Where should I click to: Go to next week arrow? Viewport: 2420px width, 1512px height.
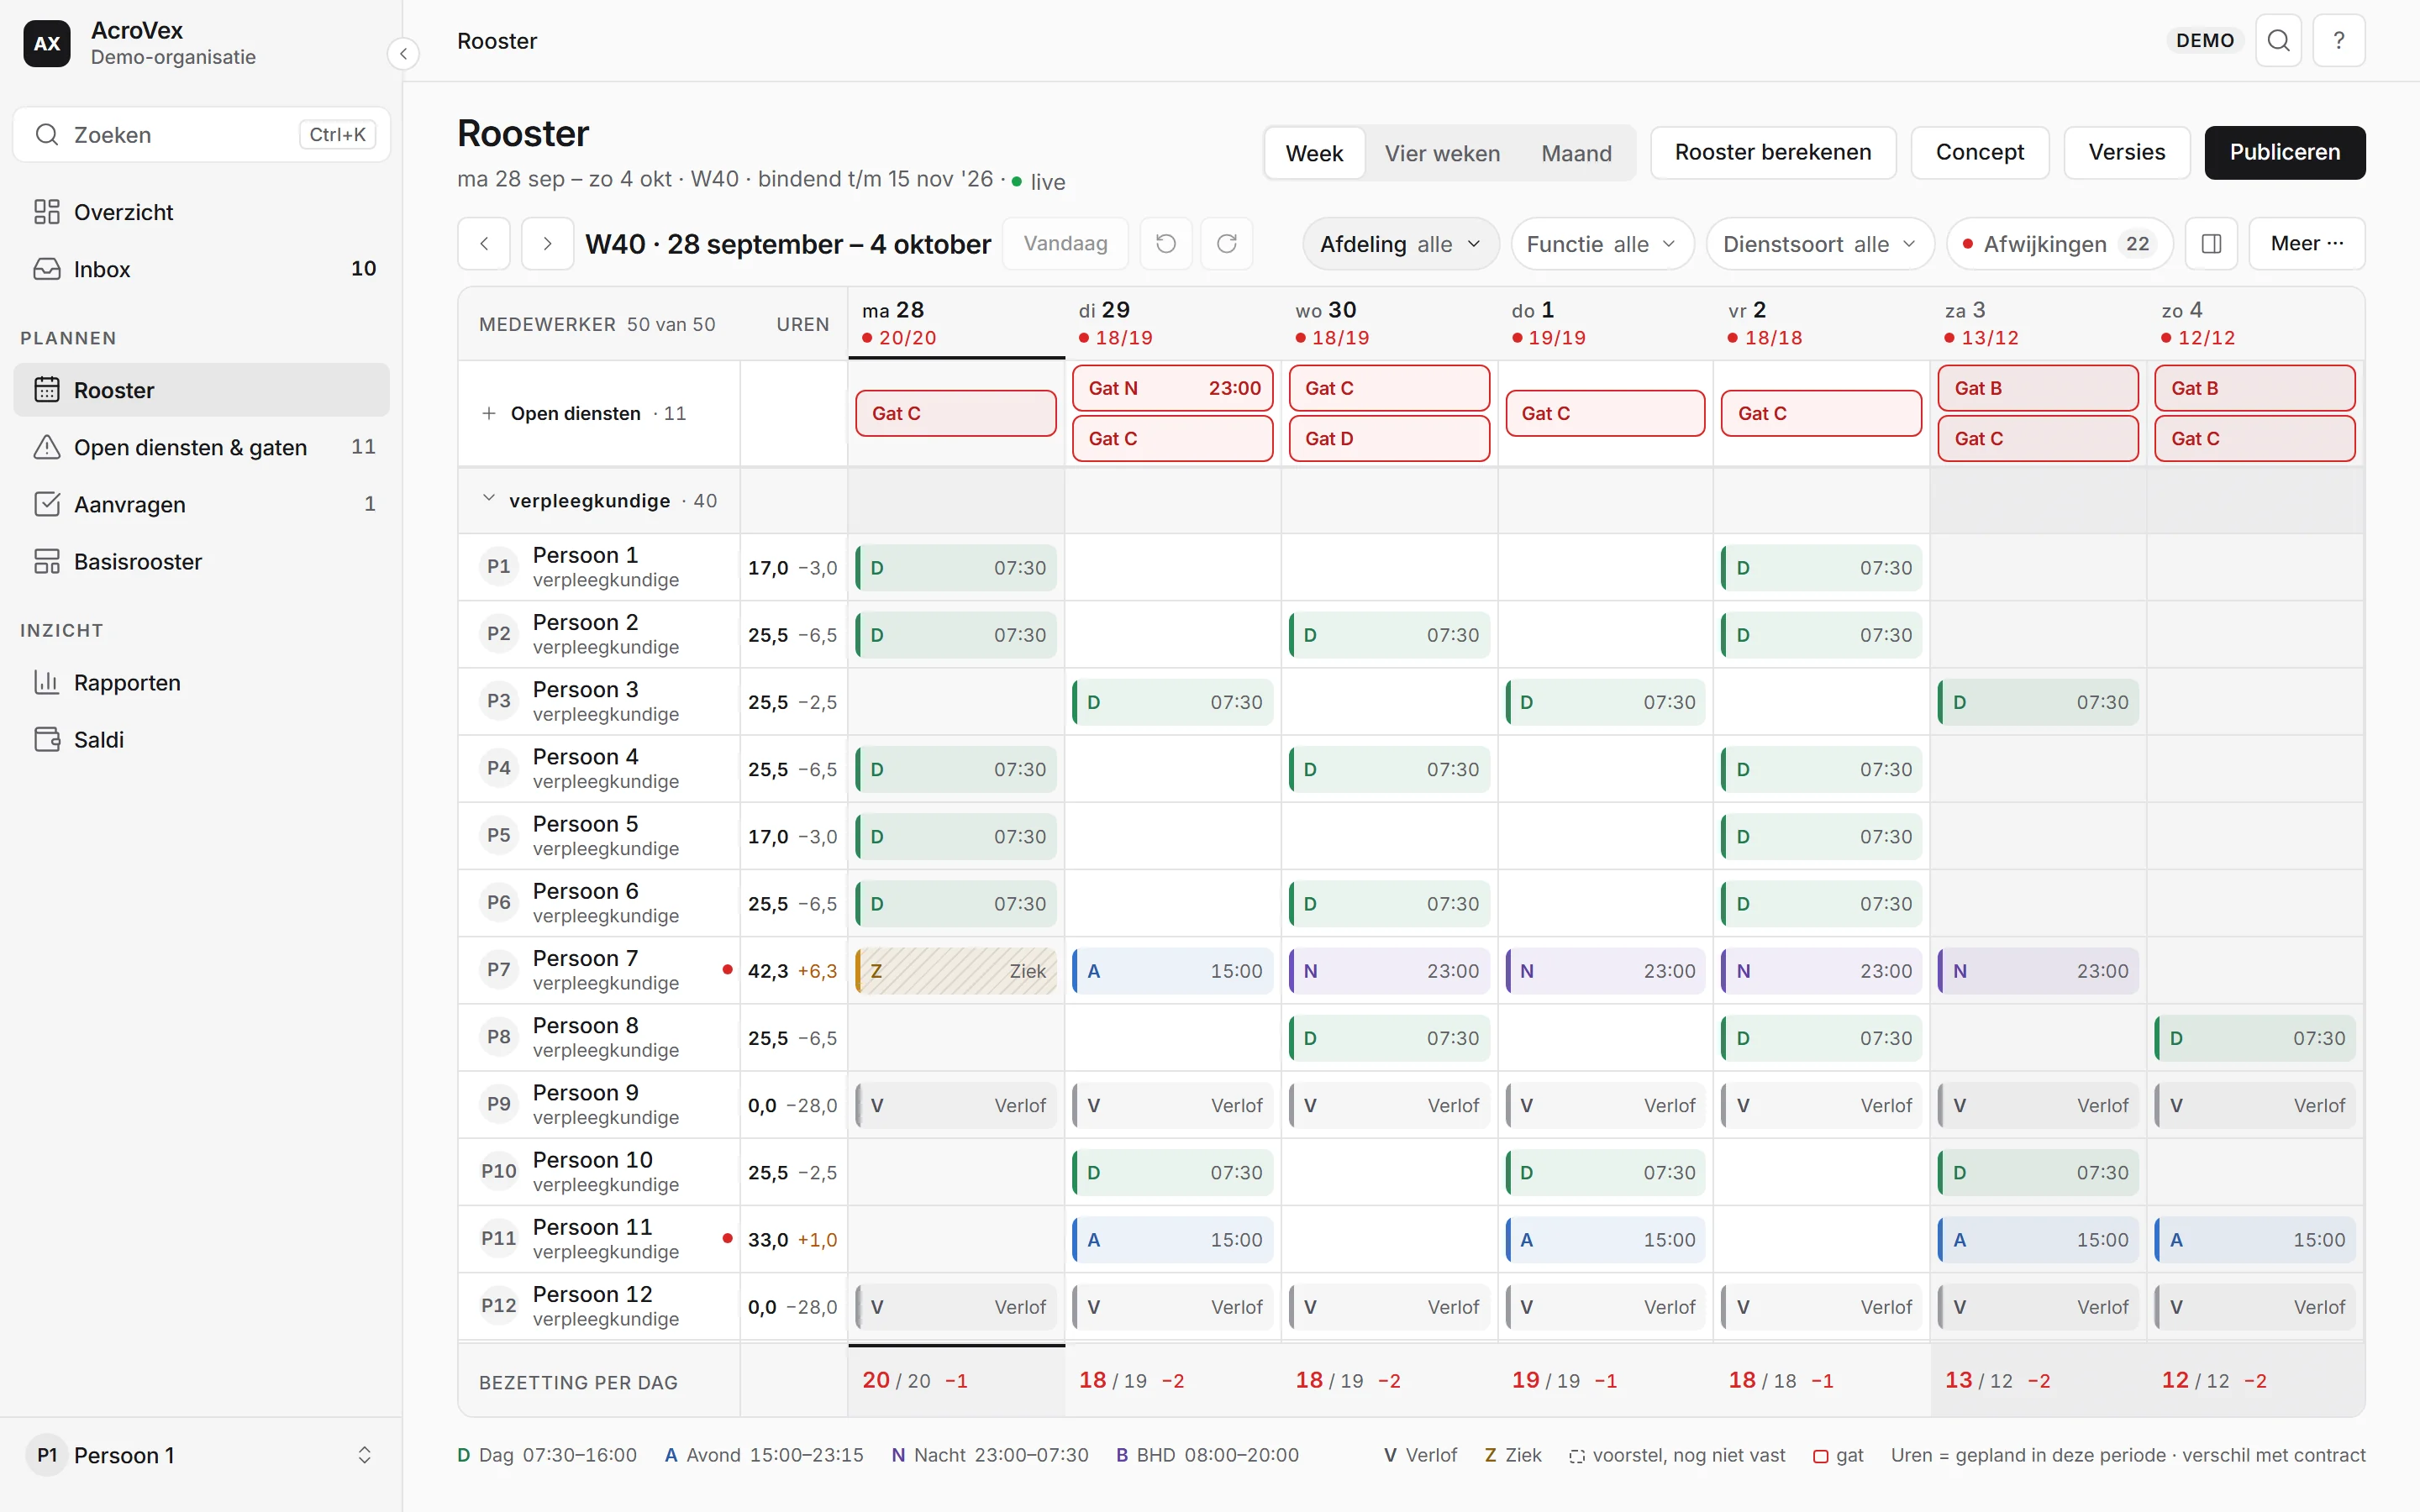tap(547, 244)
